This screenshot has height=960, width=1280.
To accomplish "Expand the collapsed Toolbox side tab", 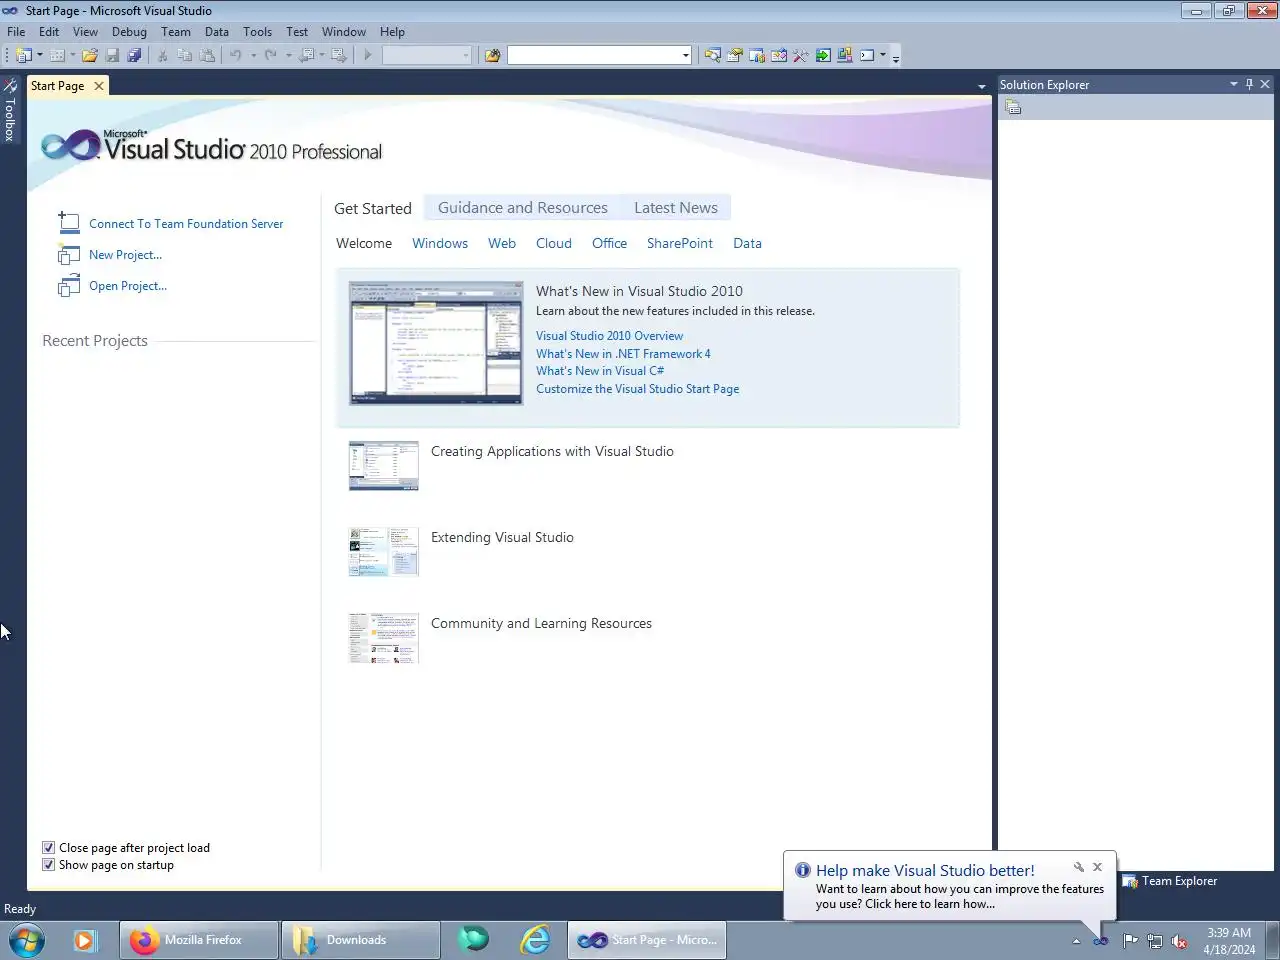I will click(x=10, y=110).
